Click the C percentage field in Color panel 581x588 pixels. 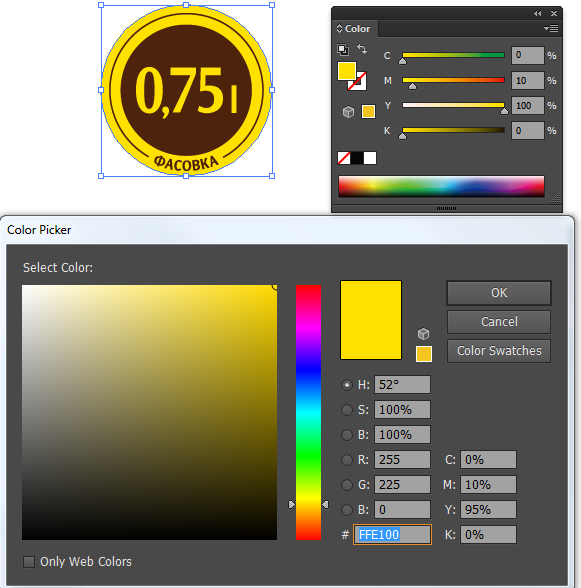point(528,55)
